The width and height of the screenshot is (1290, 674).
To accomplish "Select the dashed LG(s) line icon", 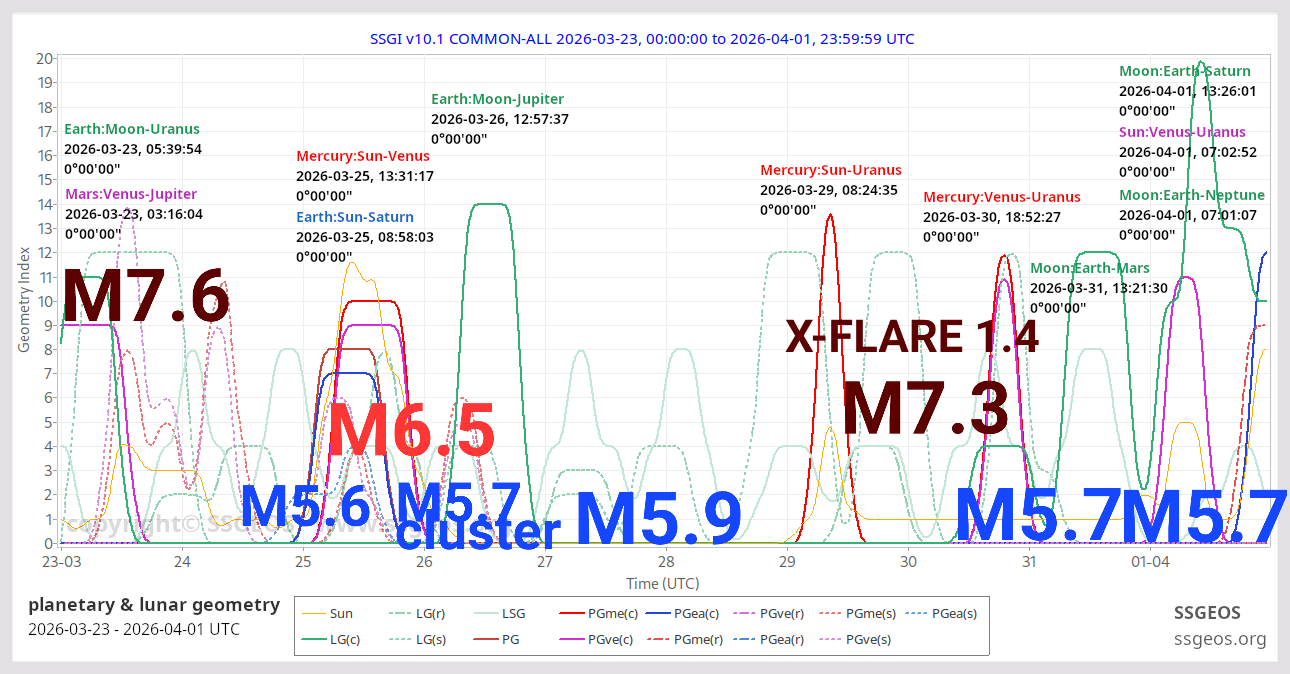I will coord(400,638).
